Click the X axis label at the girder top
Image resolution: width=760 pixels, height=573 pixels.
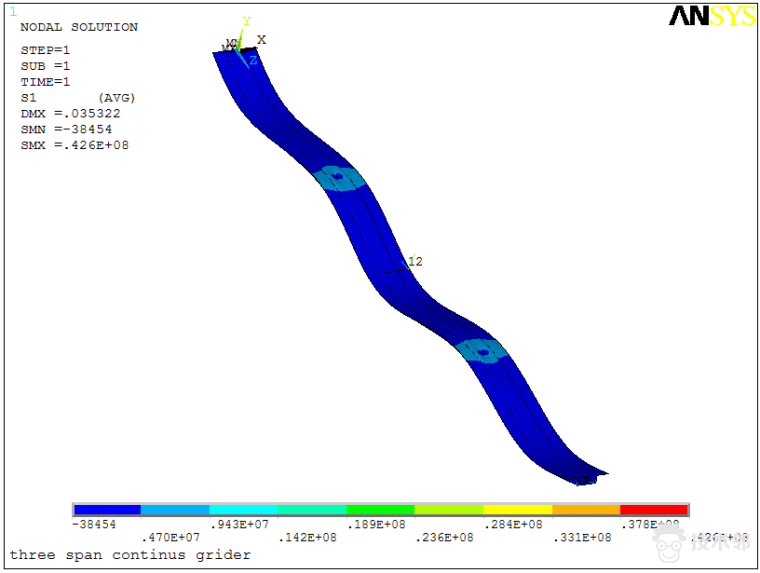261,40
